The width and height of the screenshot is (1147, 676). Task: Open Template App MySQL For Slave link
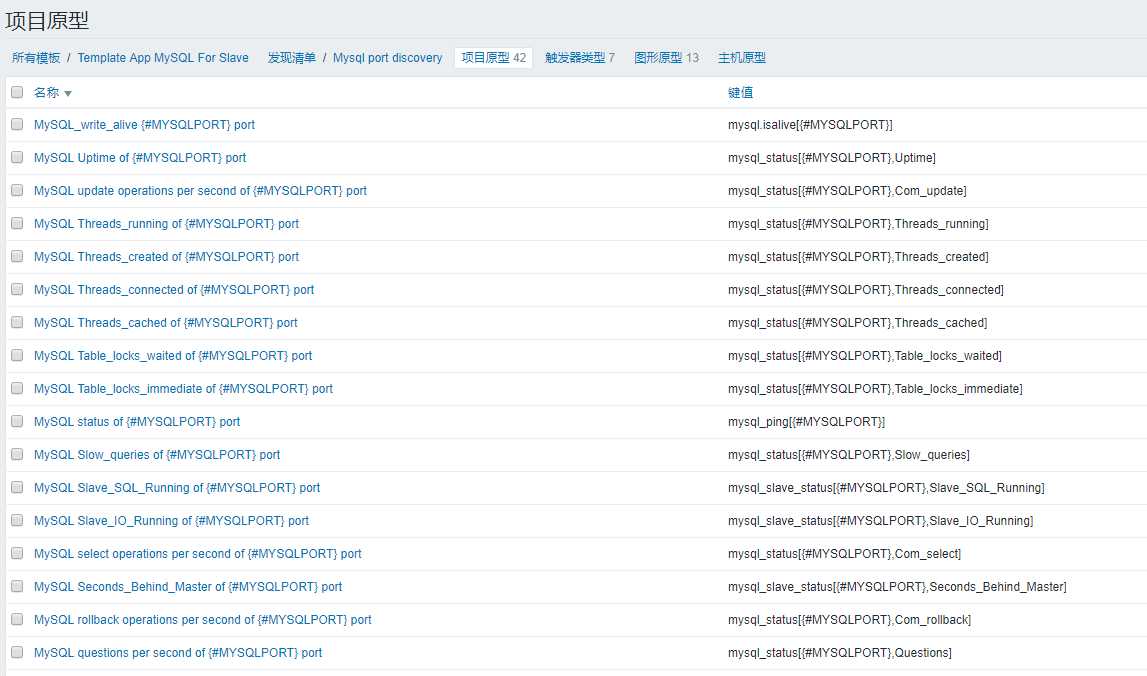tap(163, 58)
